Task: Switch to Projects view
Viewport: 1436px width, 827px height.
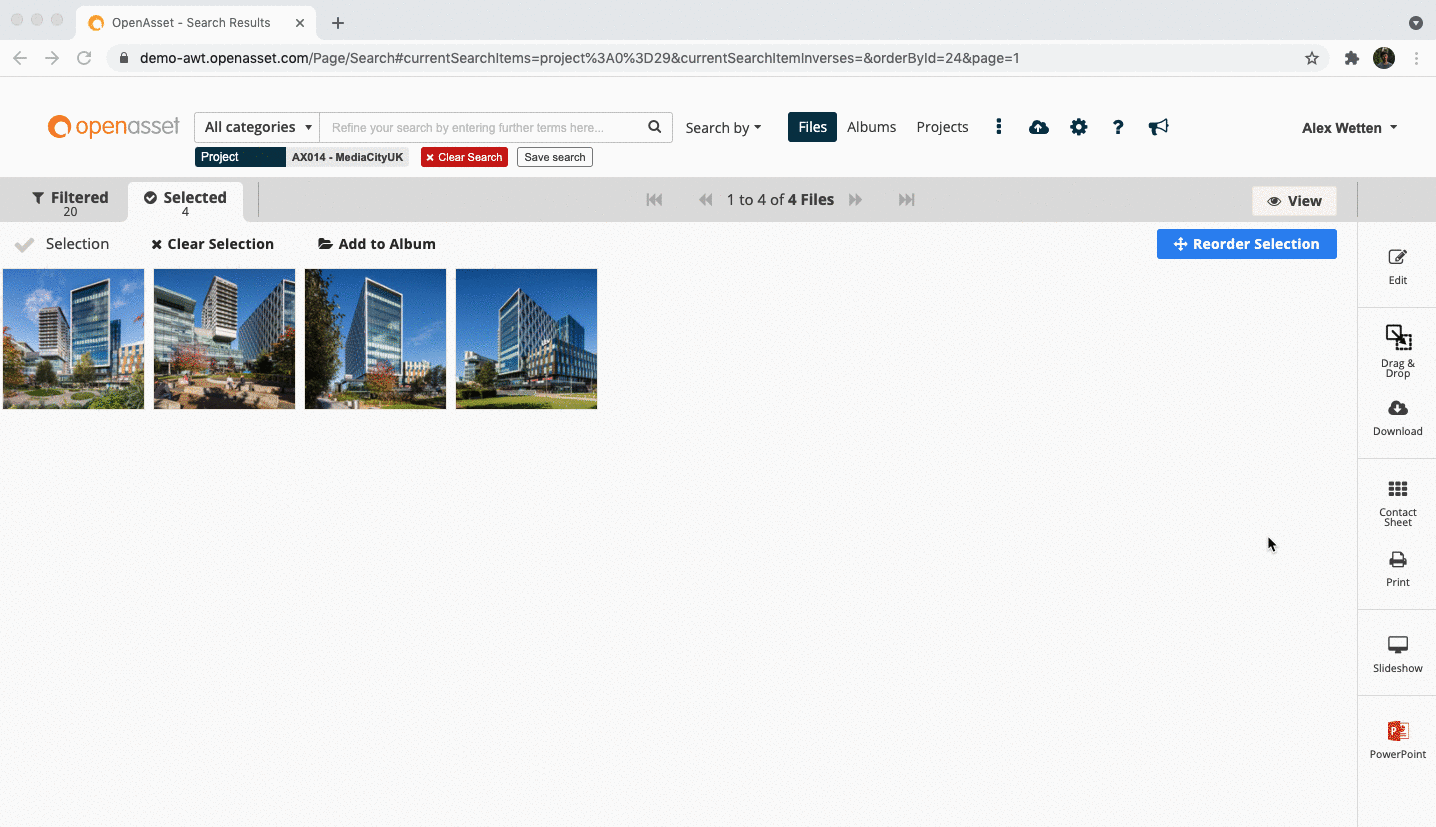Action: coord(942,127)
